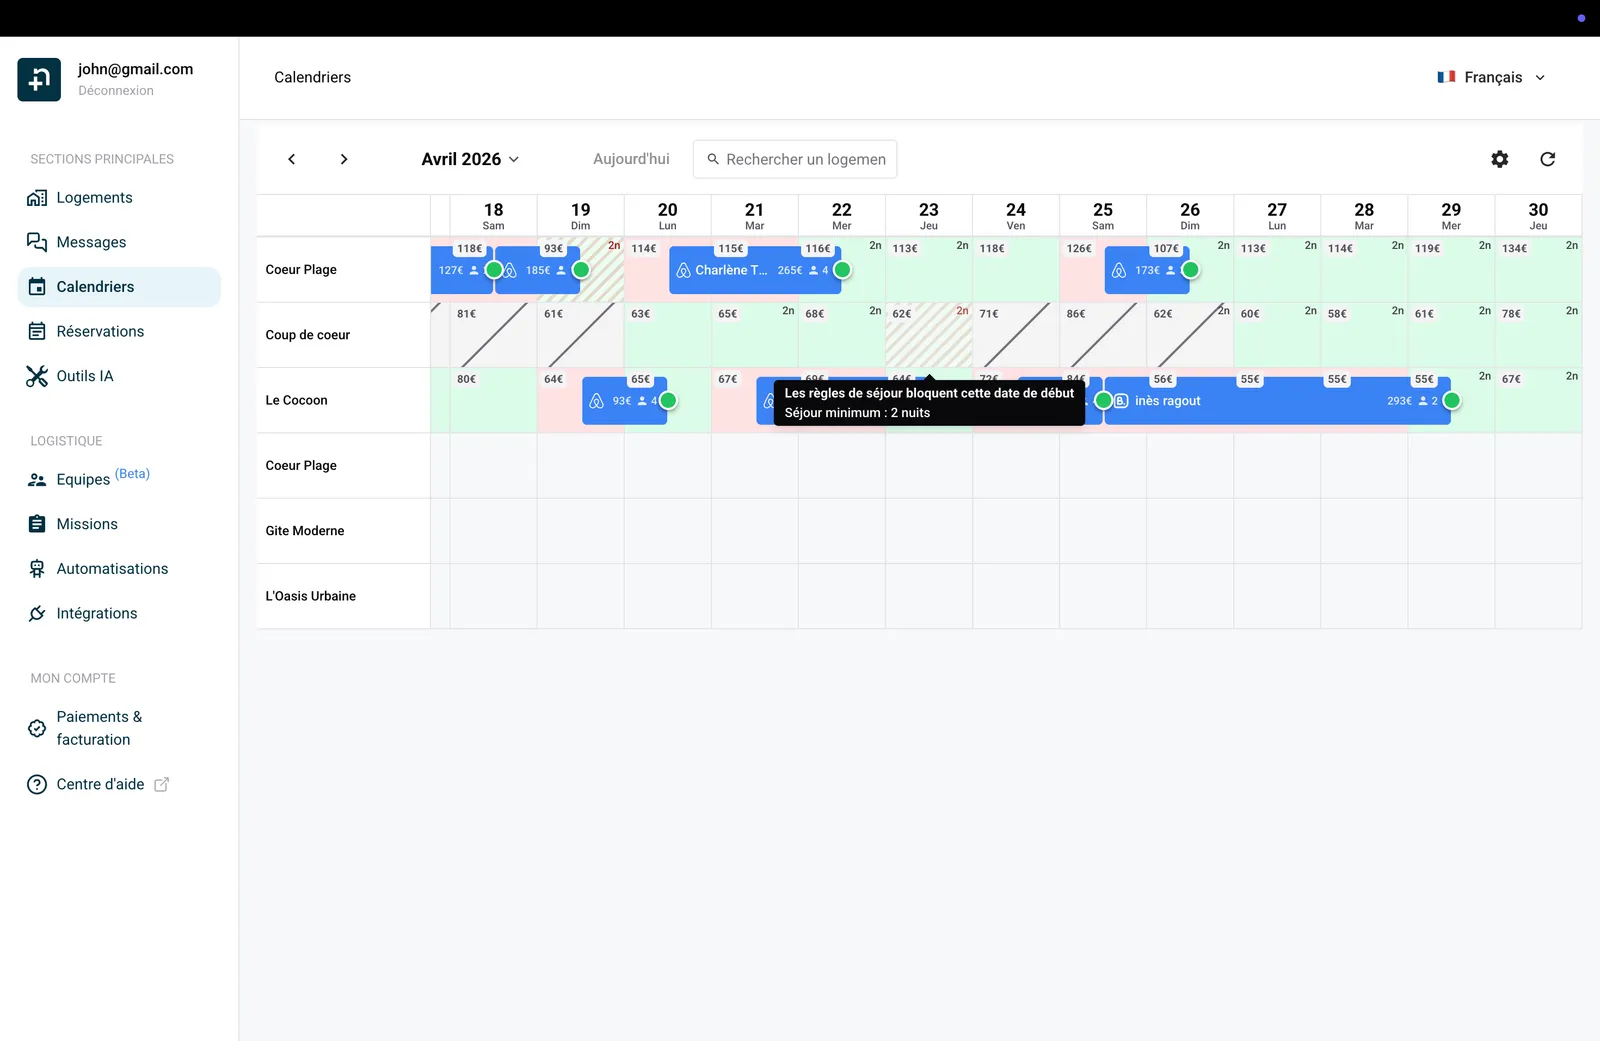
Task: Select L'Oasis Urbaine listing row
Action: (x=343, y=596)
